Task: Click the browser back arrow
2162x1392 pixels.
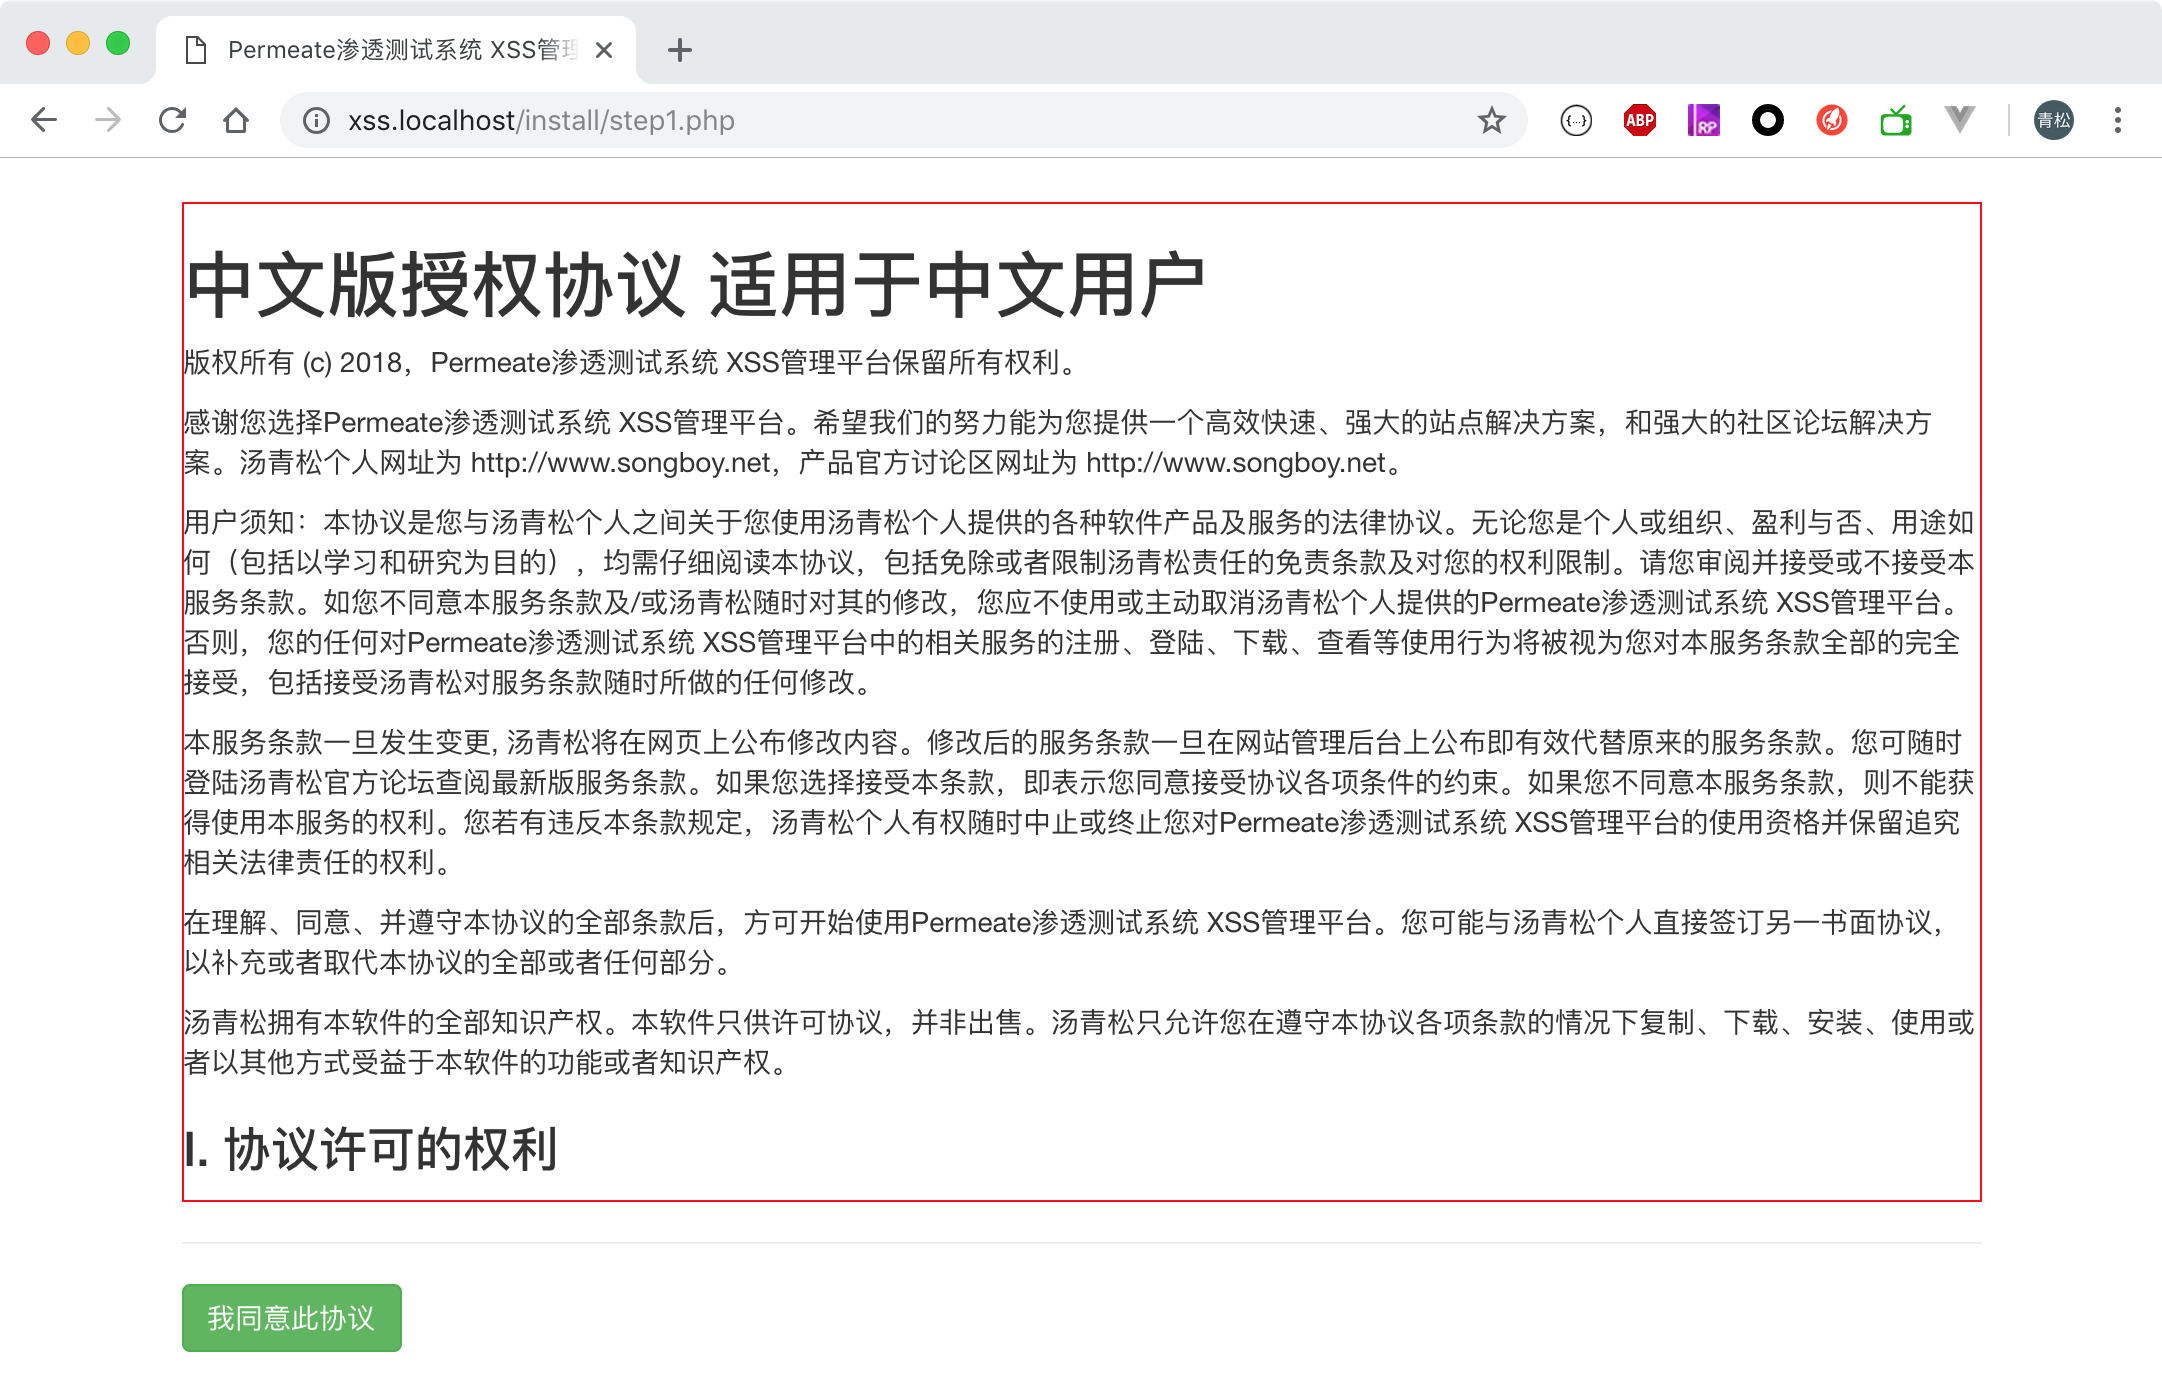Action: (x=44, y=121)
